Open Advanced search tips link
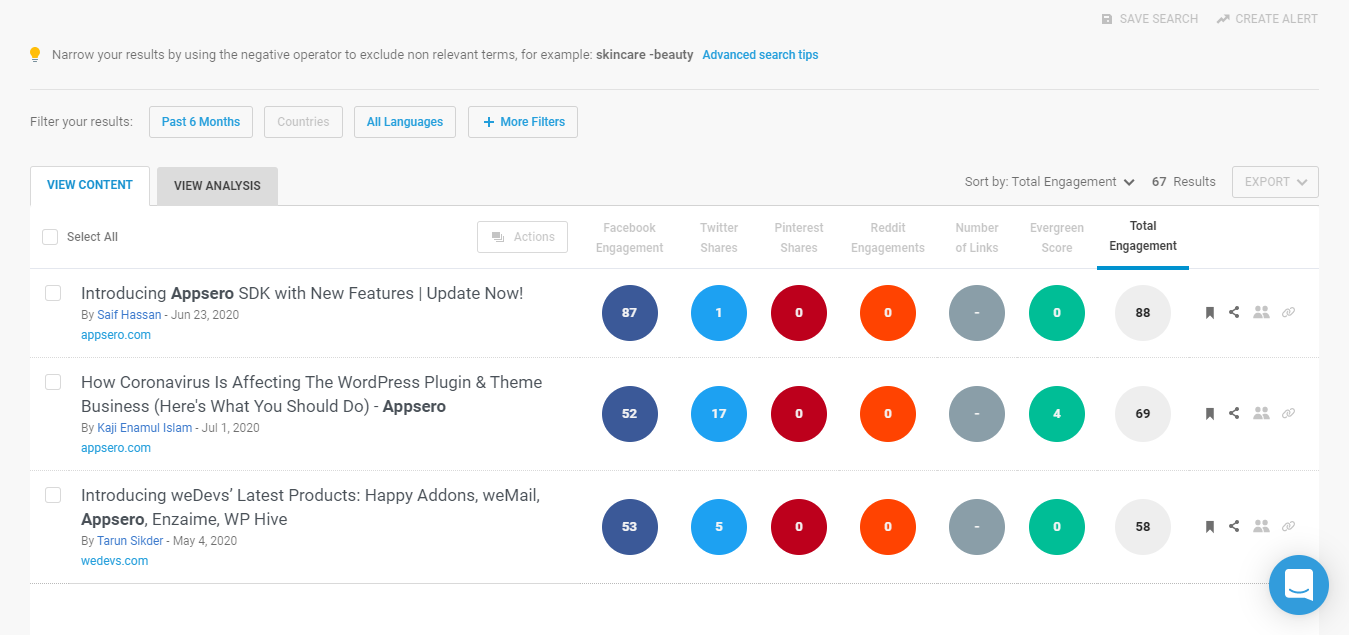This screenshot has width=1349, height=635. coord(760,55)
